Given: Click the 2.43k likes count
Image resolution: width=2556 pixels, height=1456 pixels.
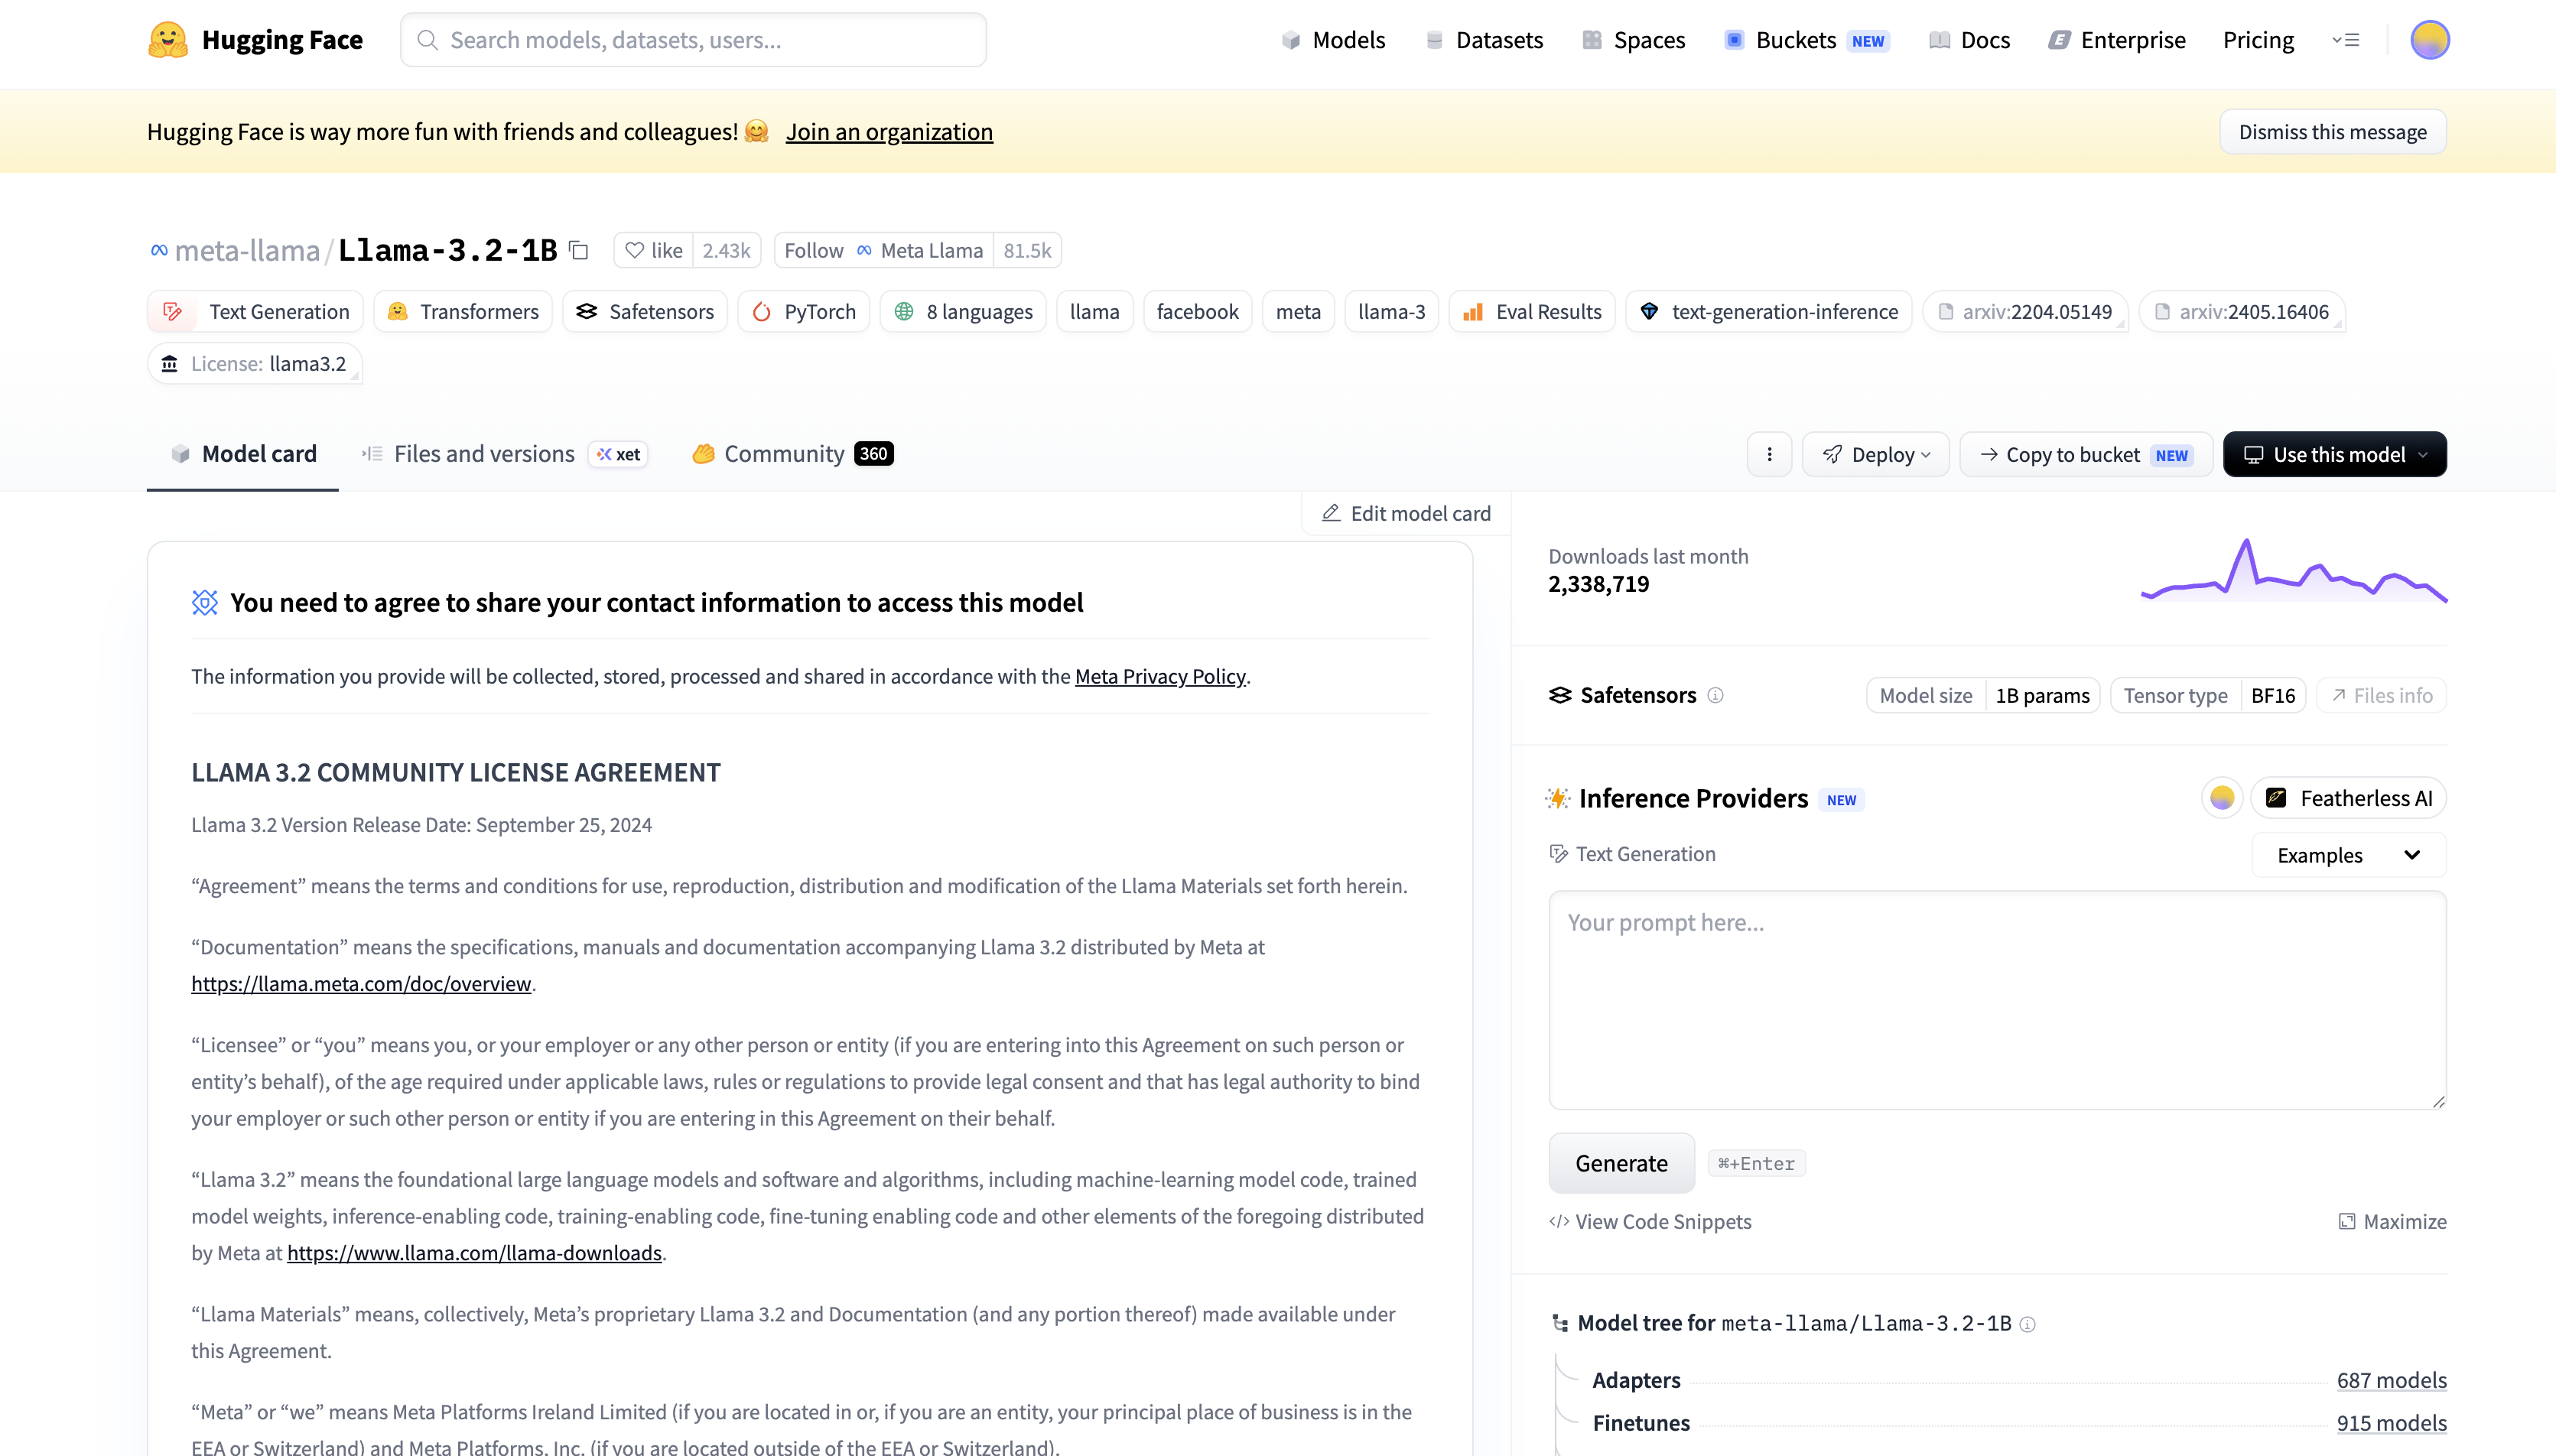Looking at the screenshot, I should (x=726, y=250).
